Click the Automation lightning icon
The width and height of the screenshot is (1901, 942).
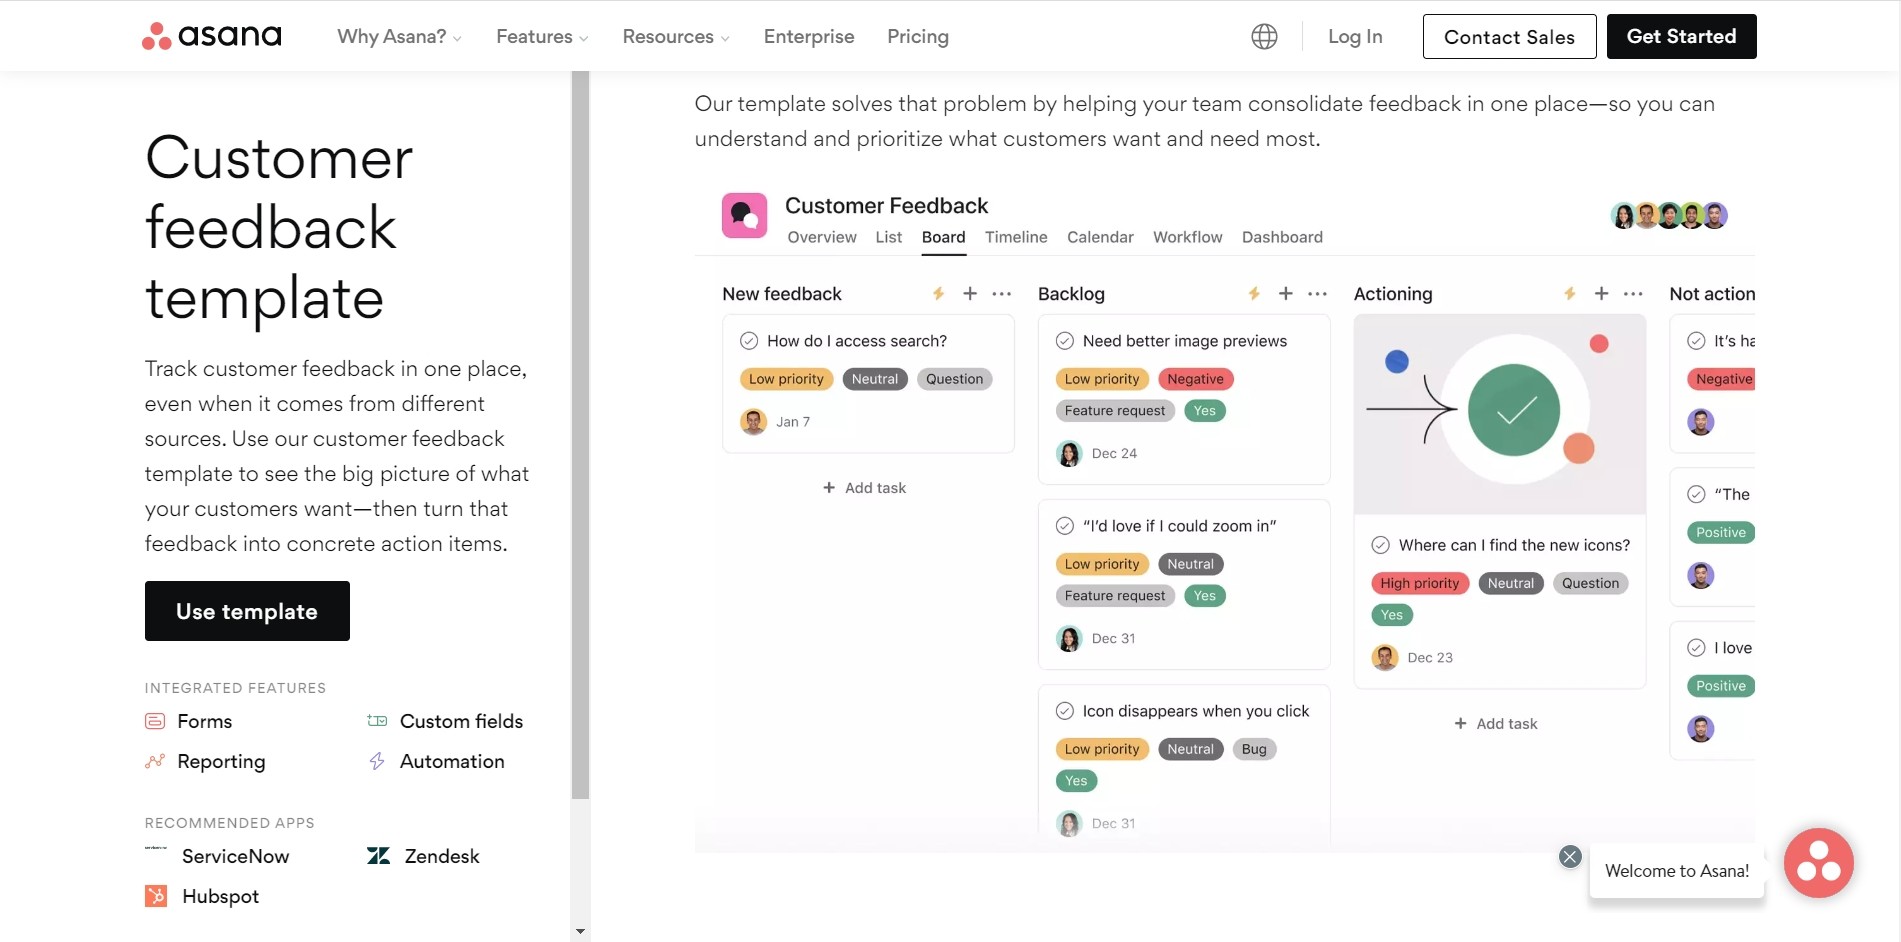pos(377,761)
